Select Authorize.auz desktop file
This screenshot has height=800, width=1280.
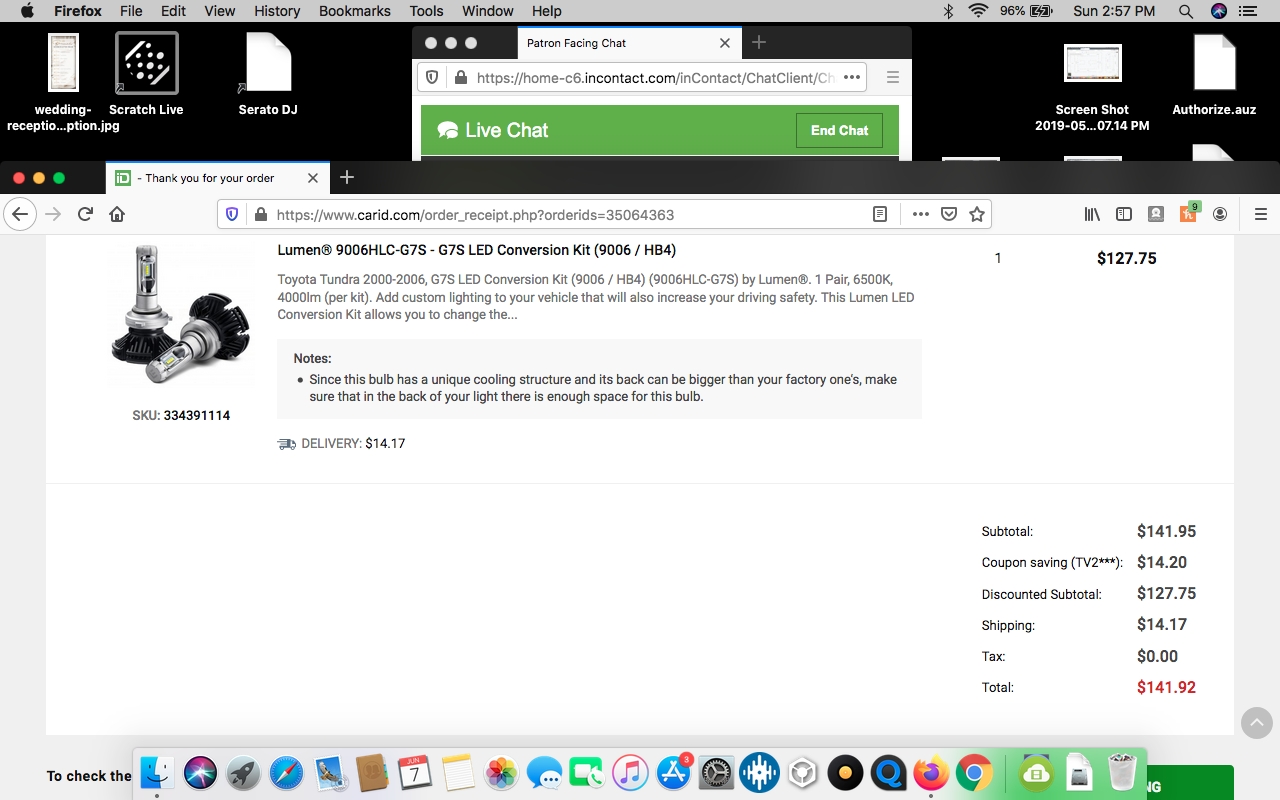1214,73
